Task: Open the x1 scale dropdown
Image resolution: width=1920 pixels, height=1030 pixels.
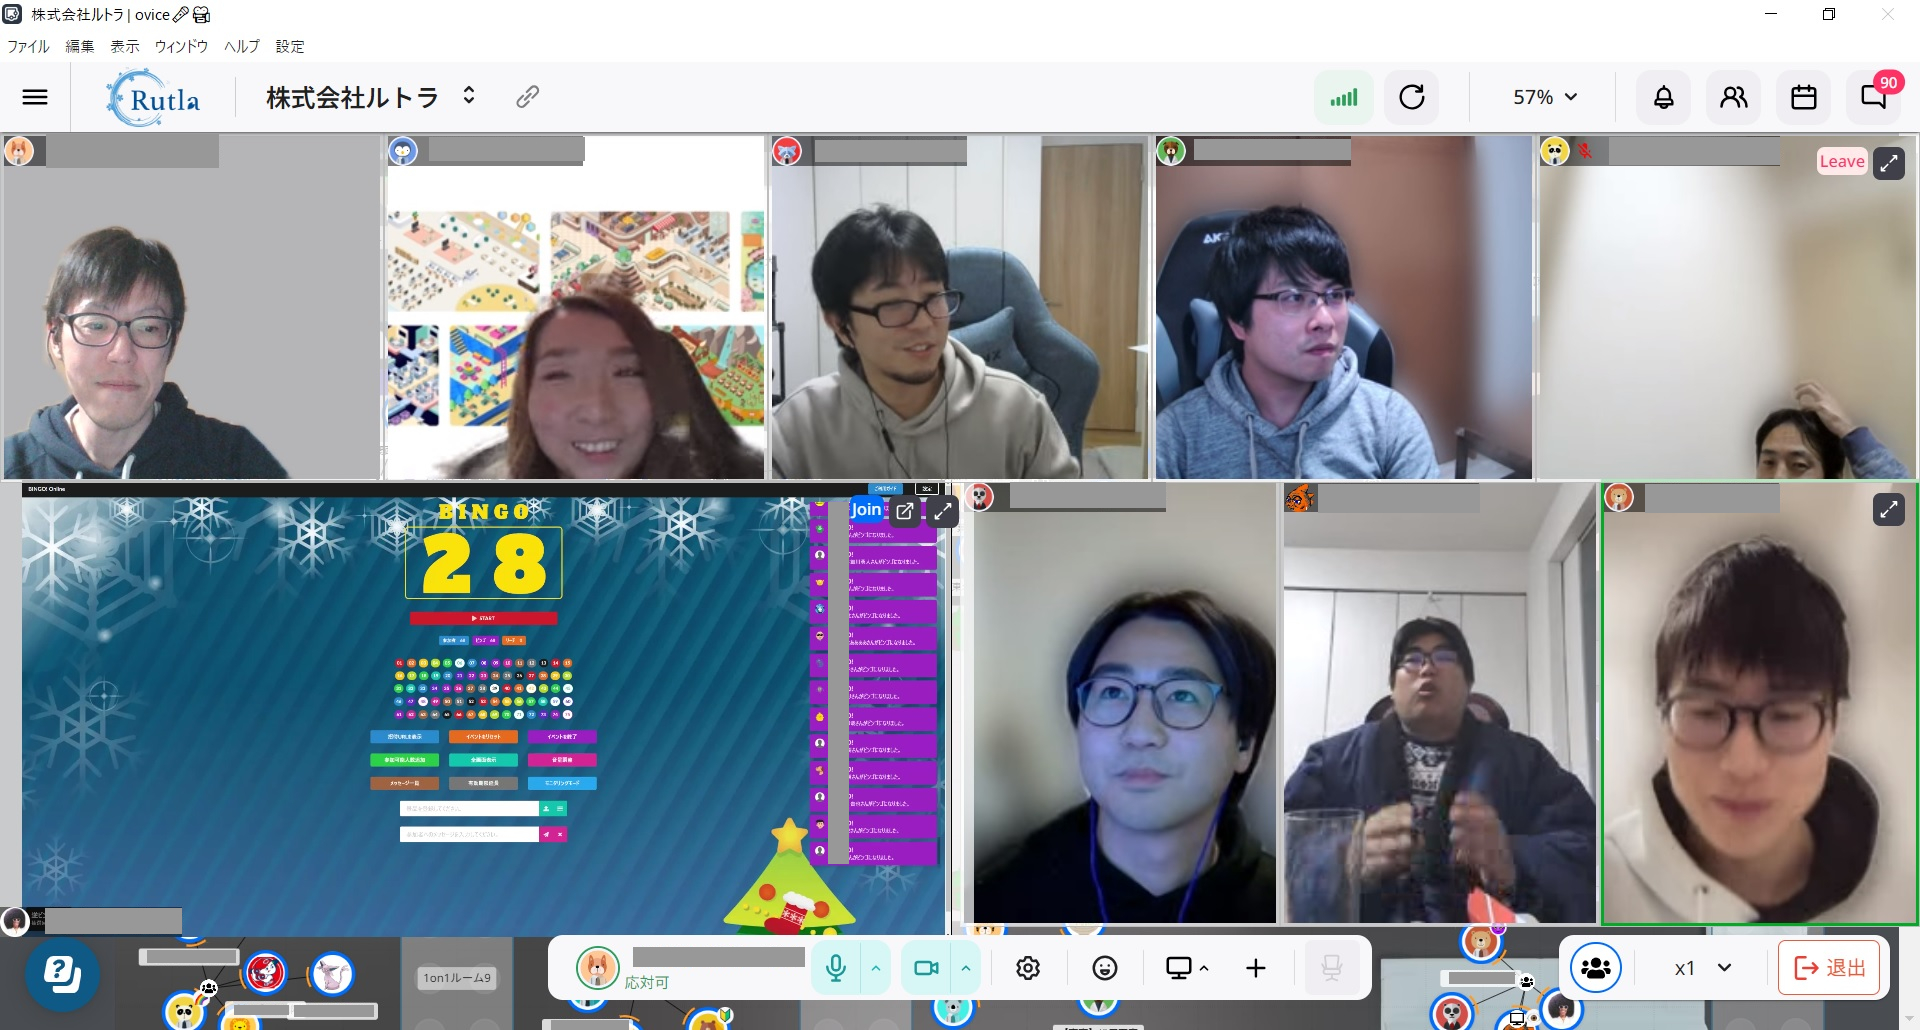Action: click(1702, 968)
